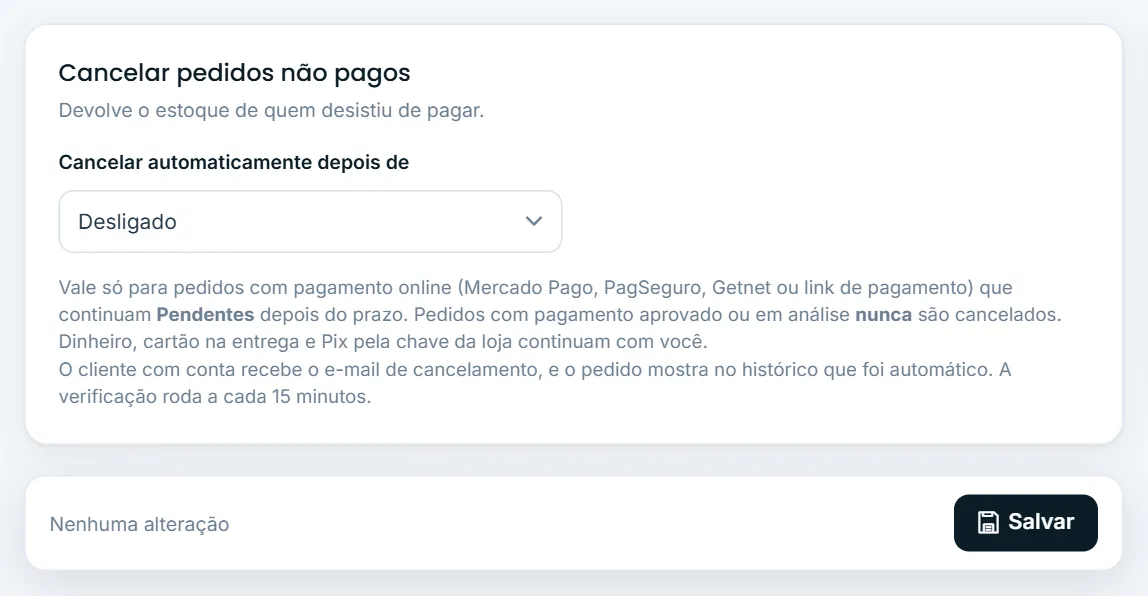
Task: Click the 'Nenhuma alteração' status text
Action: point(139,524)
